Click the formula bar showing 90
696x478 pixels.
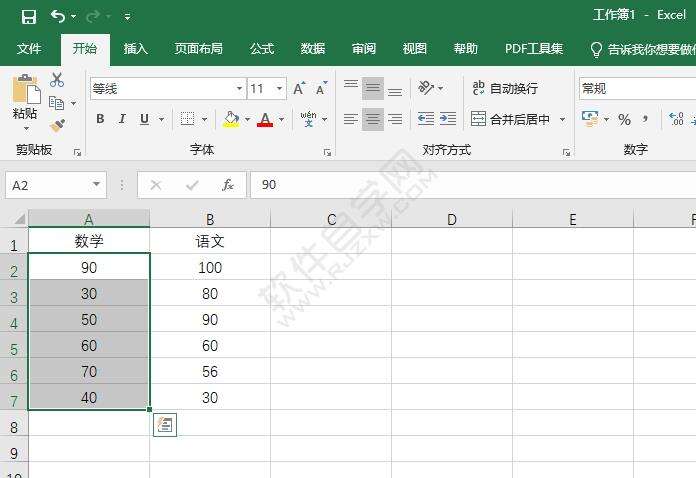tap(473, 185)
